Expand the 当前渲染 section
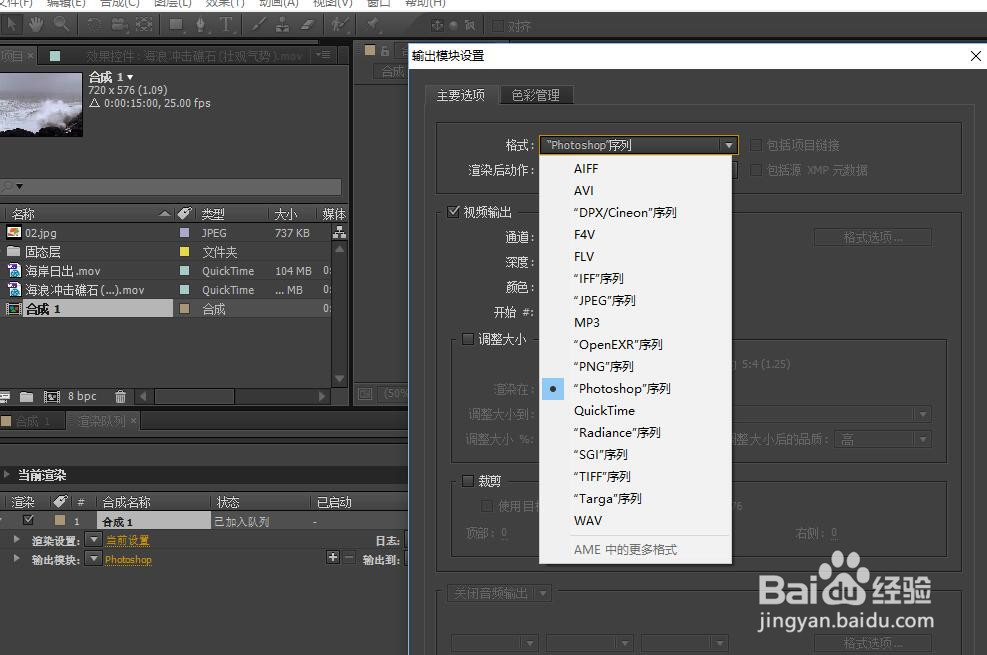987x655 pixels. click(7, 474)
